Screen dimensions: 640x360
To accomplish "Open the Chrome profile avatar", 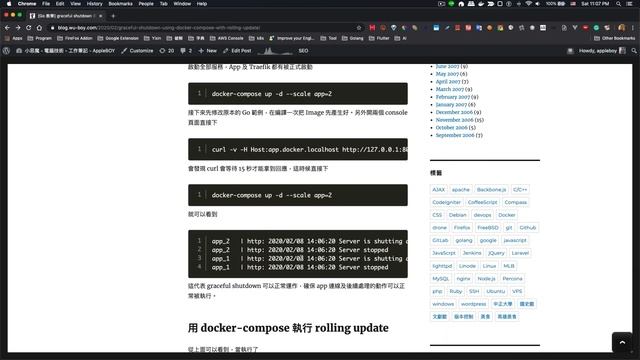I will 622,28.
